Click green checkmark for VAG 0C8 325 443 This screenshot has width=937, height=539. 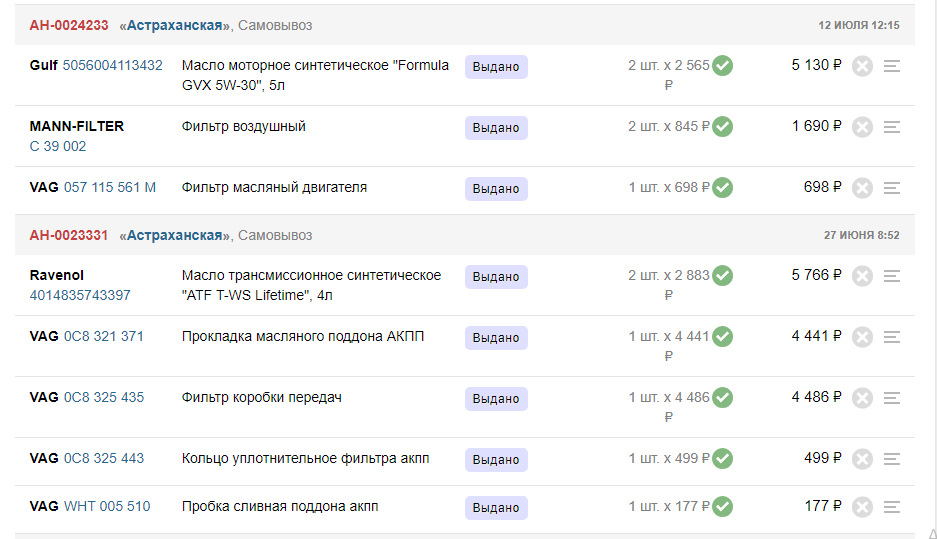[722, 458]
